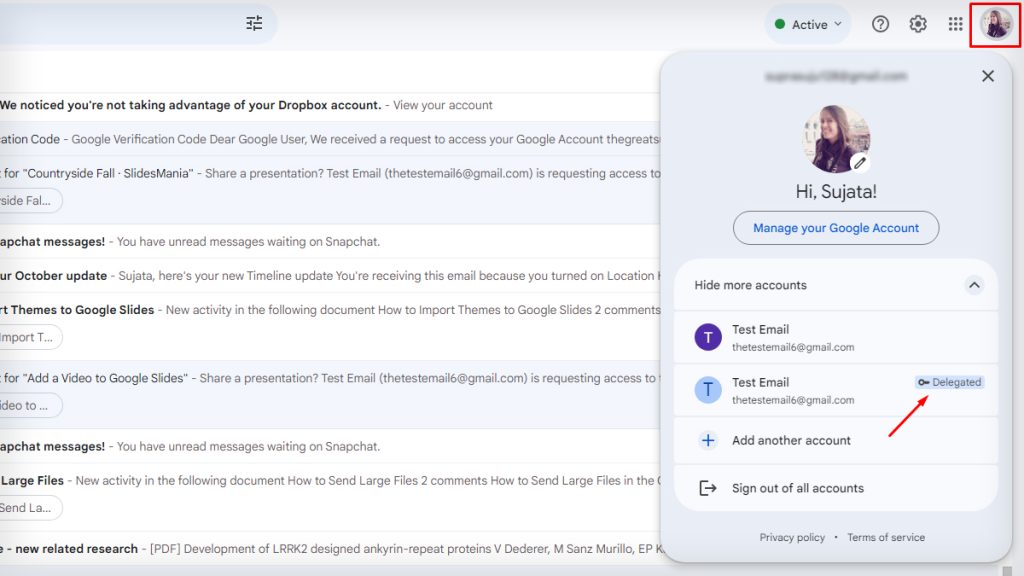Viewport: 1024px width, 576px height.
Task: Select Add another account
Action: (791, 439)
